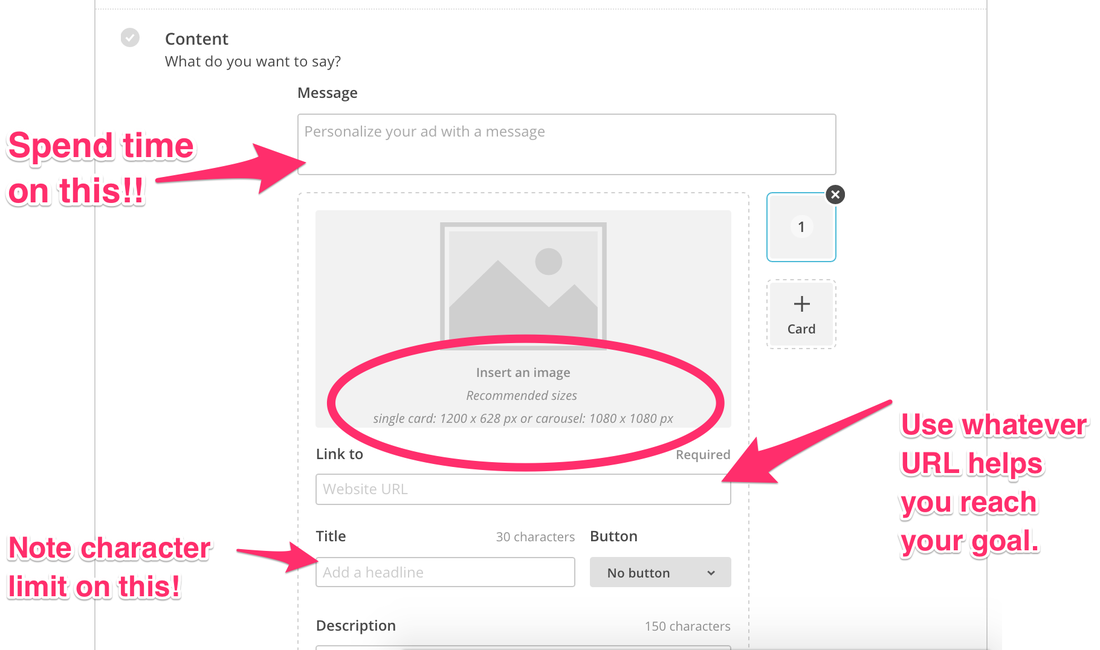The width and height of the screenshot is (1100, 650).
Task: Click the 'Add a headline' title field
Action: [445, 572]
